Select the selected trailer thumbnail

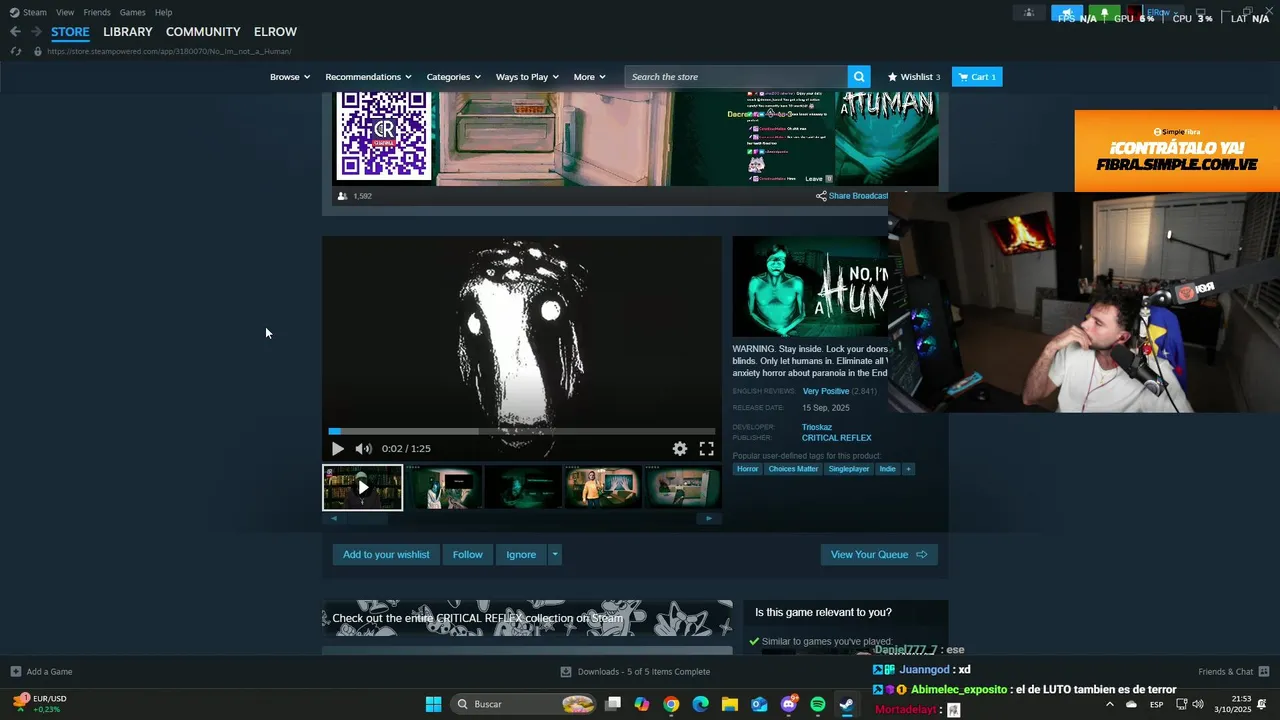pos(363,487)
